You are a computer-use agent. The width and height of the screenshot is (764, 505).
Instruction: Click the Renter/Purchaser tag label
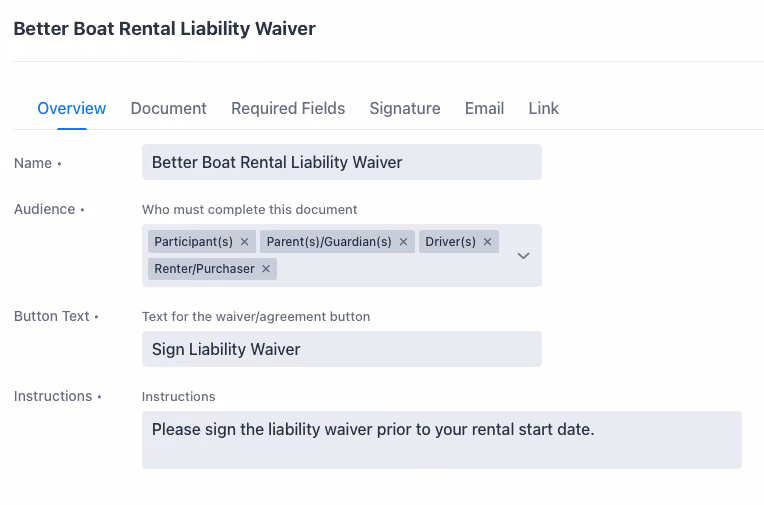pyautogui.click(x=204, y=269)
